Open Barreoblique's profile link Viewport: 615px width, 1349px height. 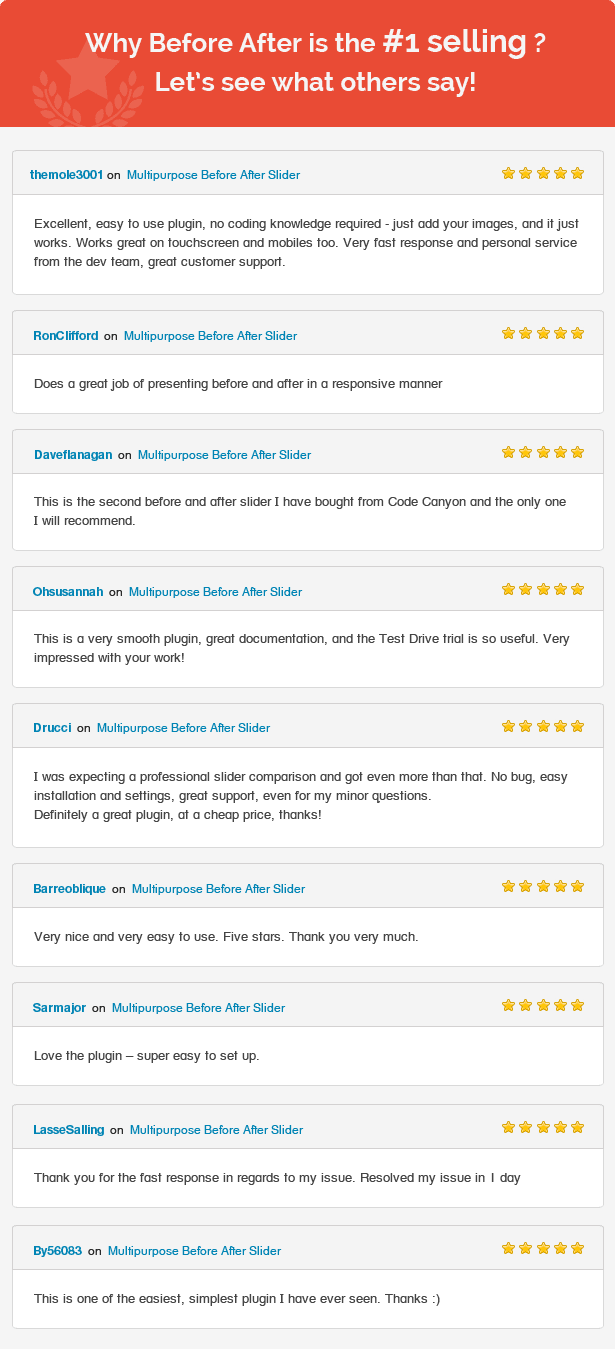tap(69, 889)
